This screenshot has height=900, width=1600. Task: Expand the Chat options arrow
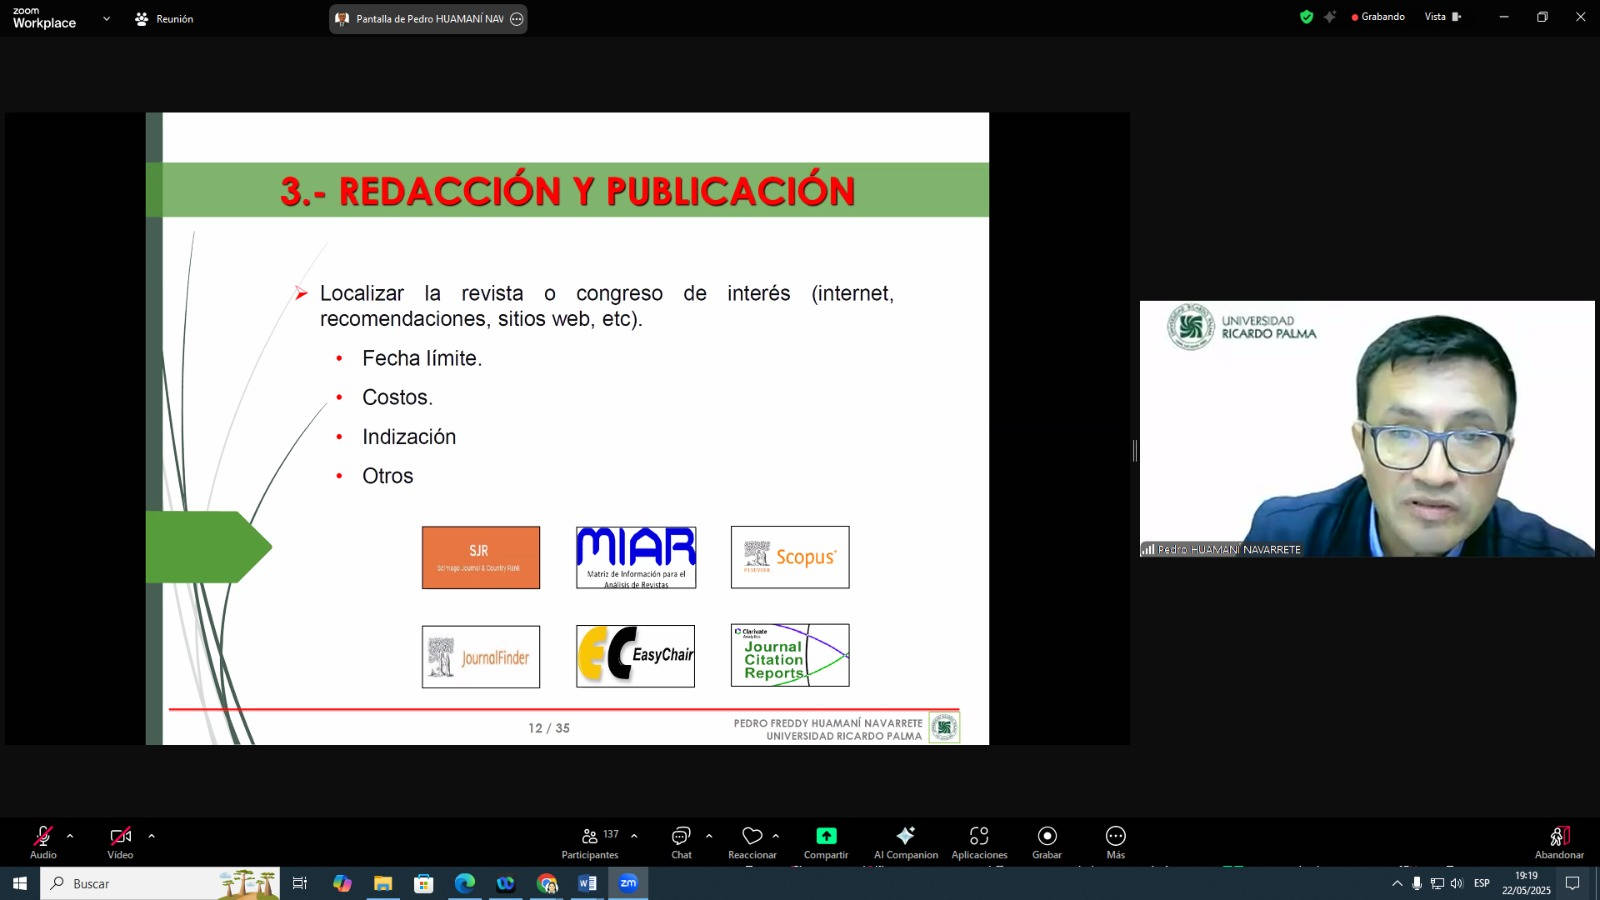tap(709, 836)
